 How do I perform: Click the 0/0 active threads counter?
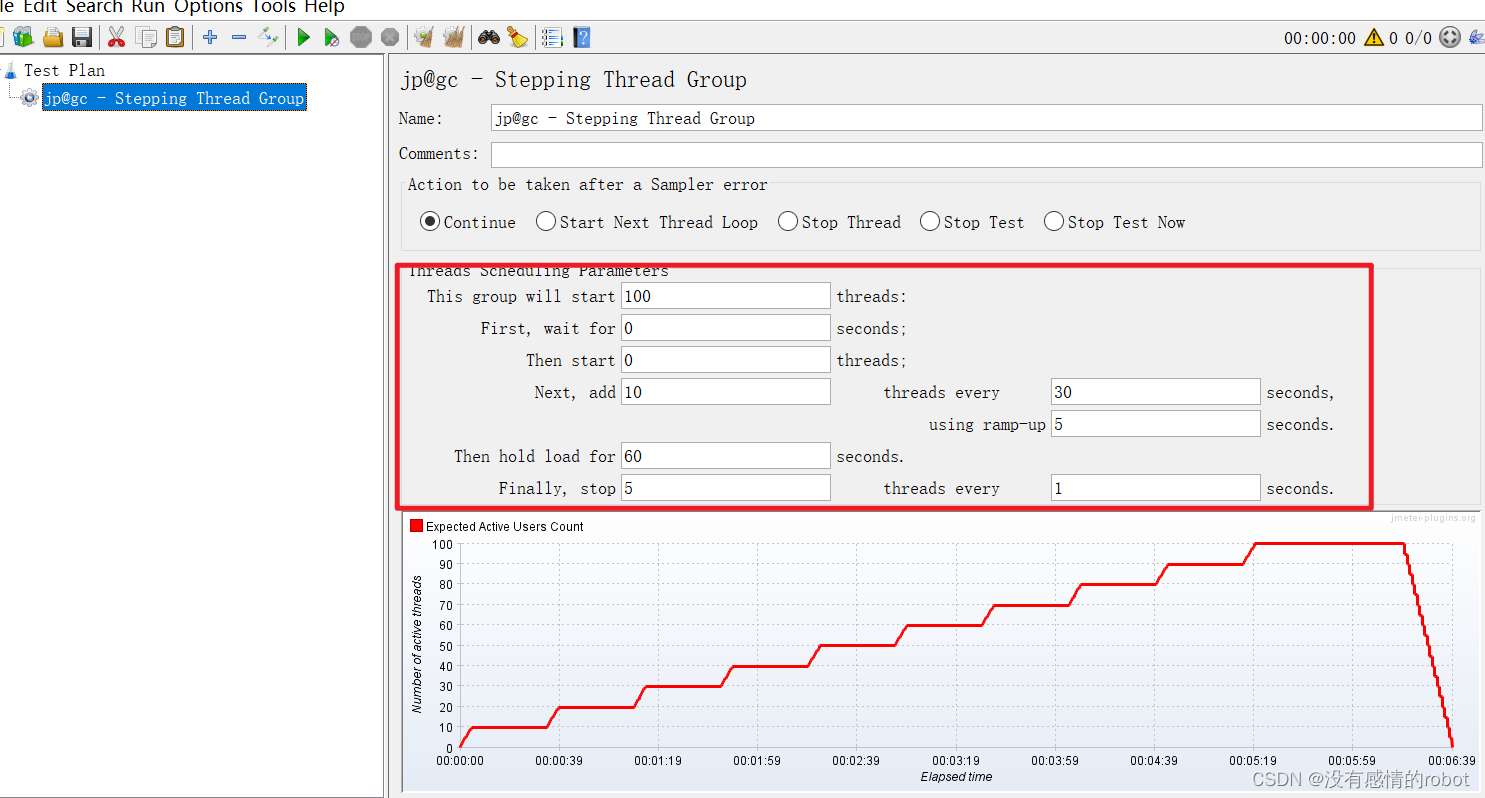pos(1419,38)
